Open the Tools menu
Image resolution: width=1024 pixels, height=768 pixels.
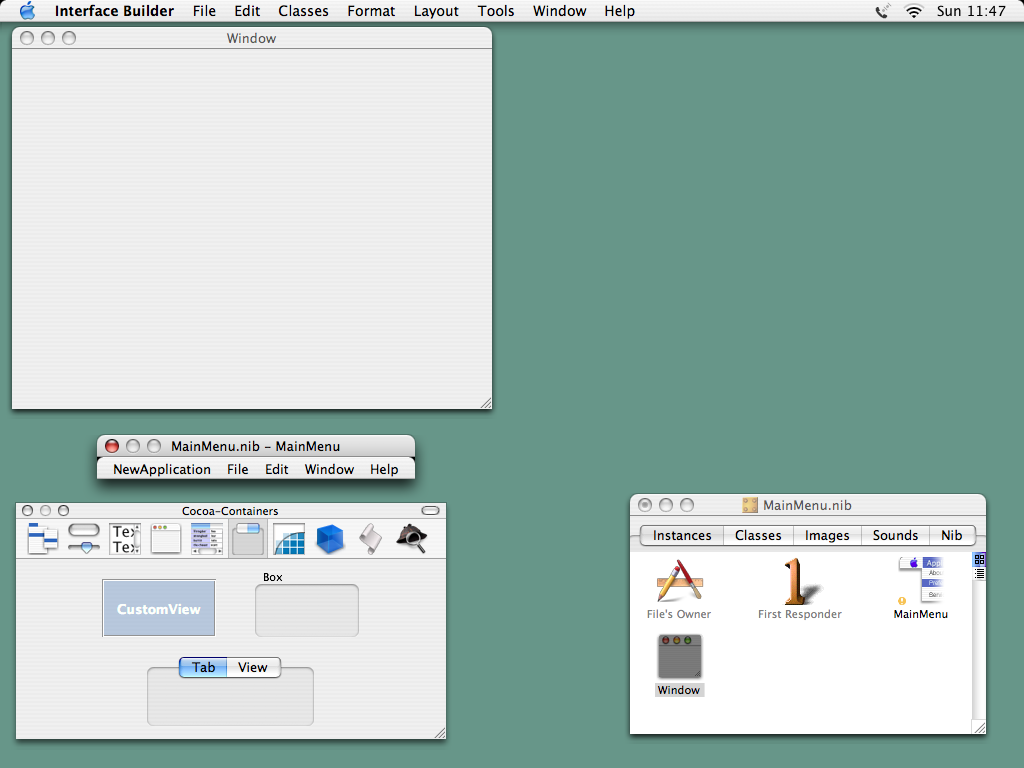[496, 11]
